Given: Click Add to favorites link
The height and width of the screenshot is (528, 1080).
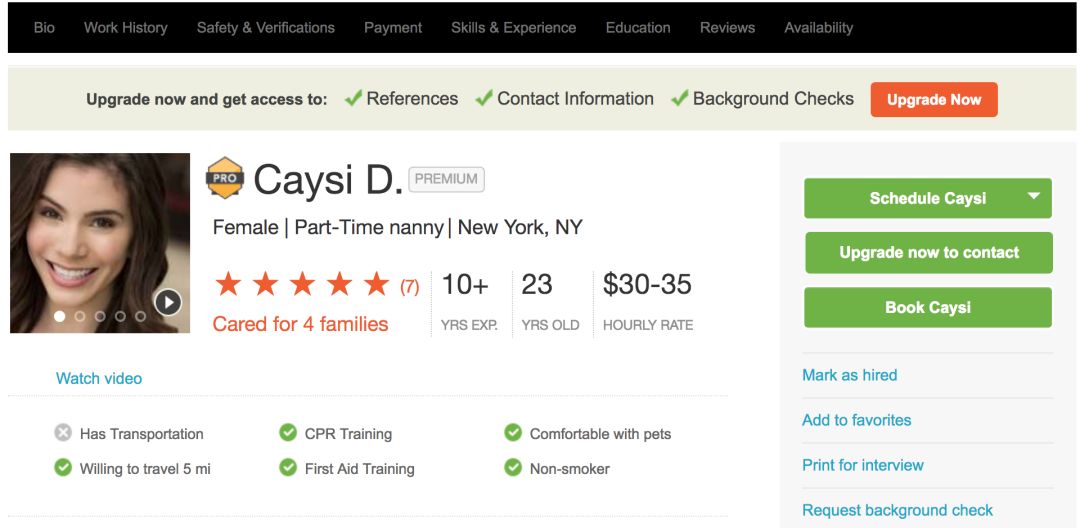Looking at the screenshot, I should point(856,420).
